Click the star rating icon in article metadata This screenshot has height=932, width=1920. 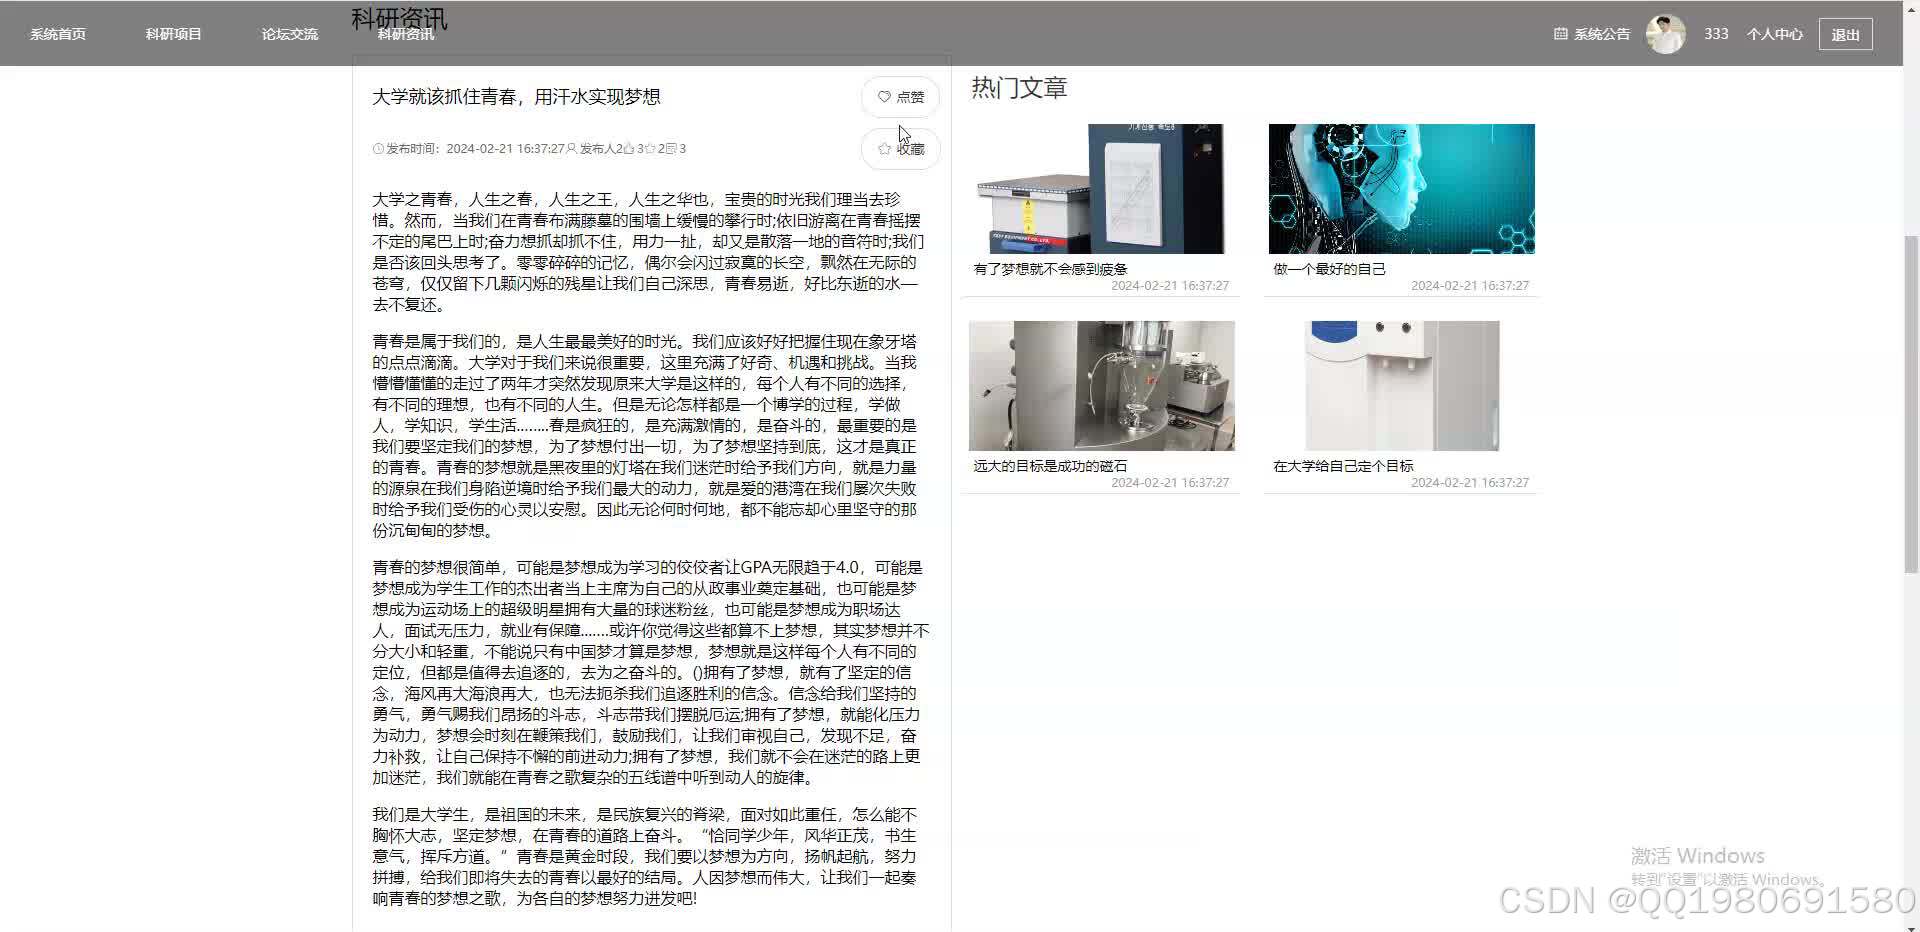click(x=651, y=148)
